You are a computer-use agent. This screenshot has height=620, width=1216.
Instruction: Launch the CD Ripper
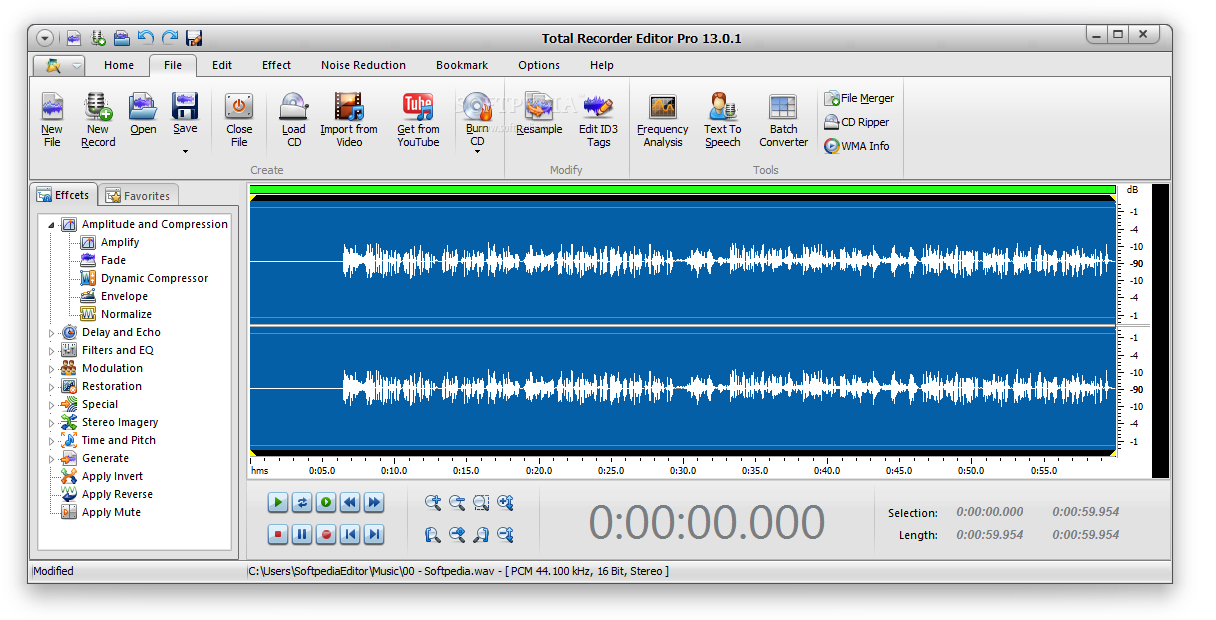(x=857, y=122)
